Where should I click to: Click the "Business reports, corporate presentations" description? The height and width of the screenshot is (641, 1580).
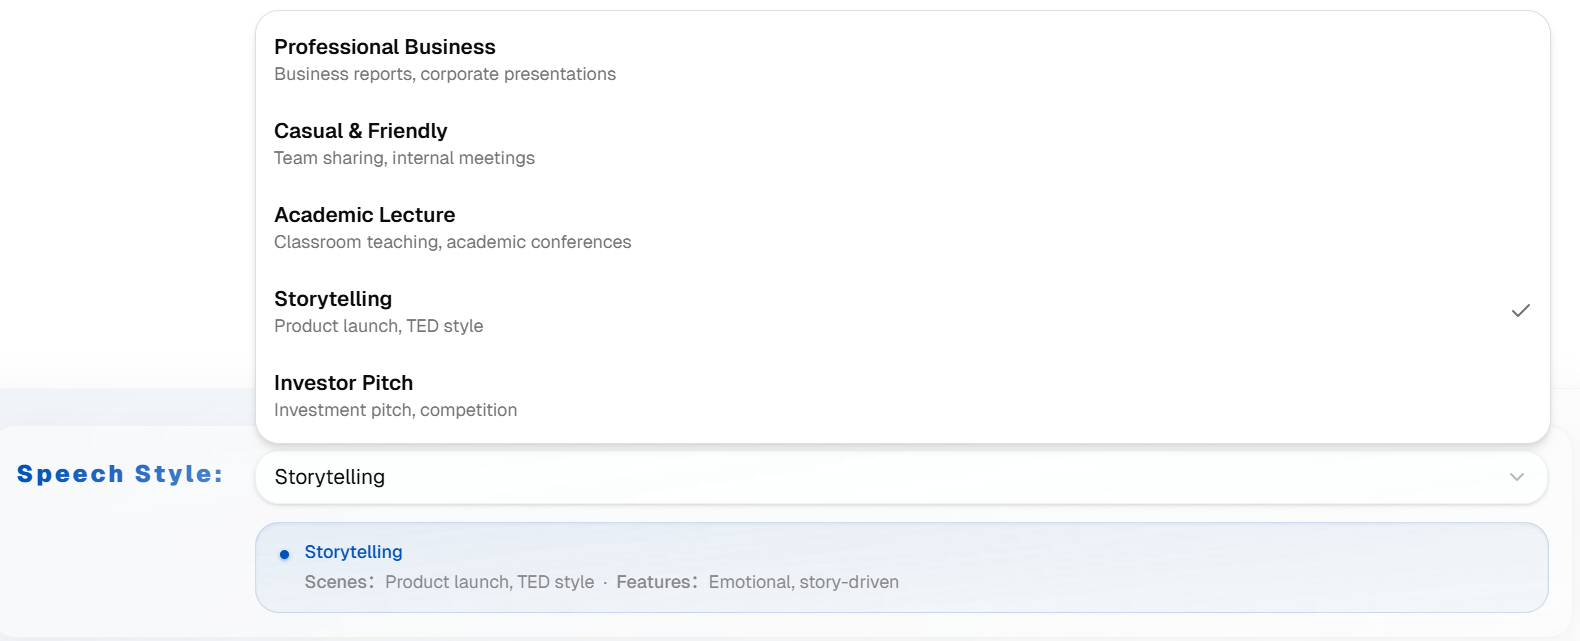pos(445,74)
